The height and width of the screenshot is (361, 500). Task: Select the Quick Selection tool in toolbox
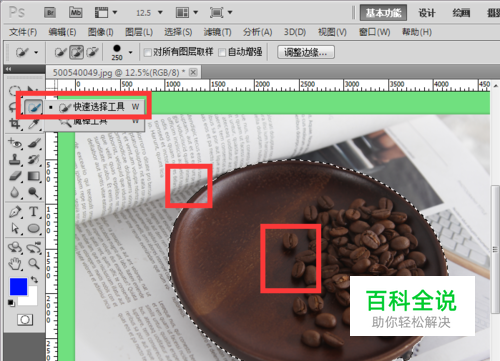[34, 107]
